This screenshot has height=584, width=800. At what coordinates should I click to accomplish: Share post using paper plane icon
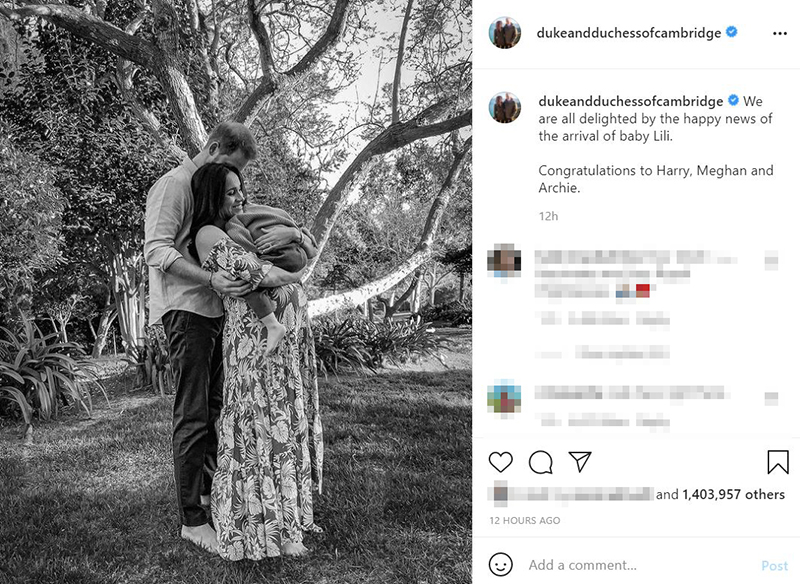point(580,462)
